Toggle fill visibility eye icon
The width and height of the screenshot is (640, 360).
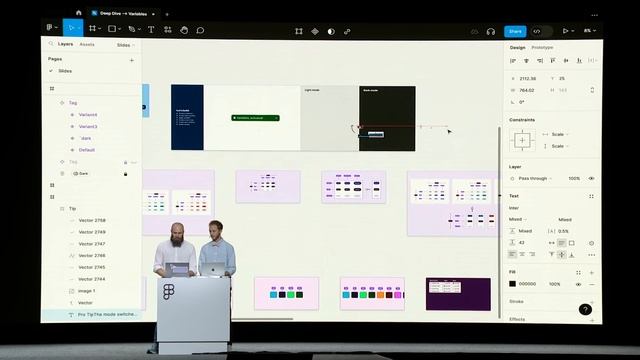tap(578, 284)
